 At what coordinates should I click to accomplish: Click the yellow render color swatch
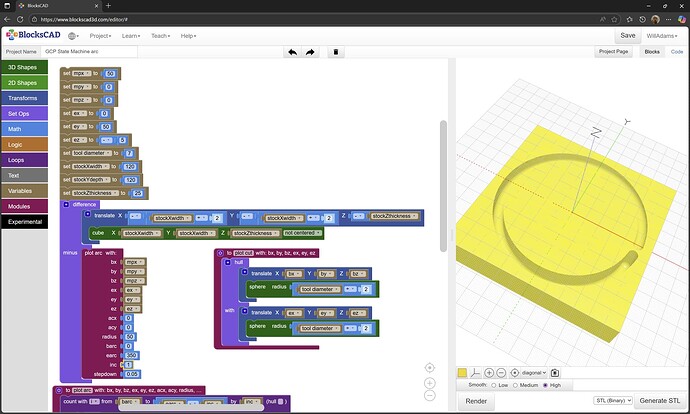[x=462, y=372]
